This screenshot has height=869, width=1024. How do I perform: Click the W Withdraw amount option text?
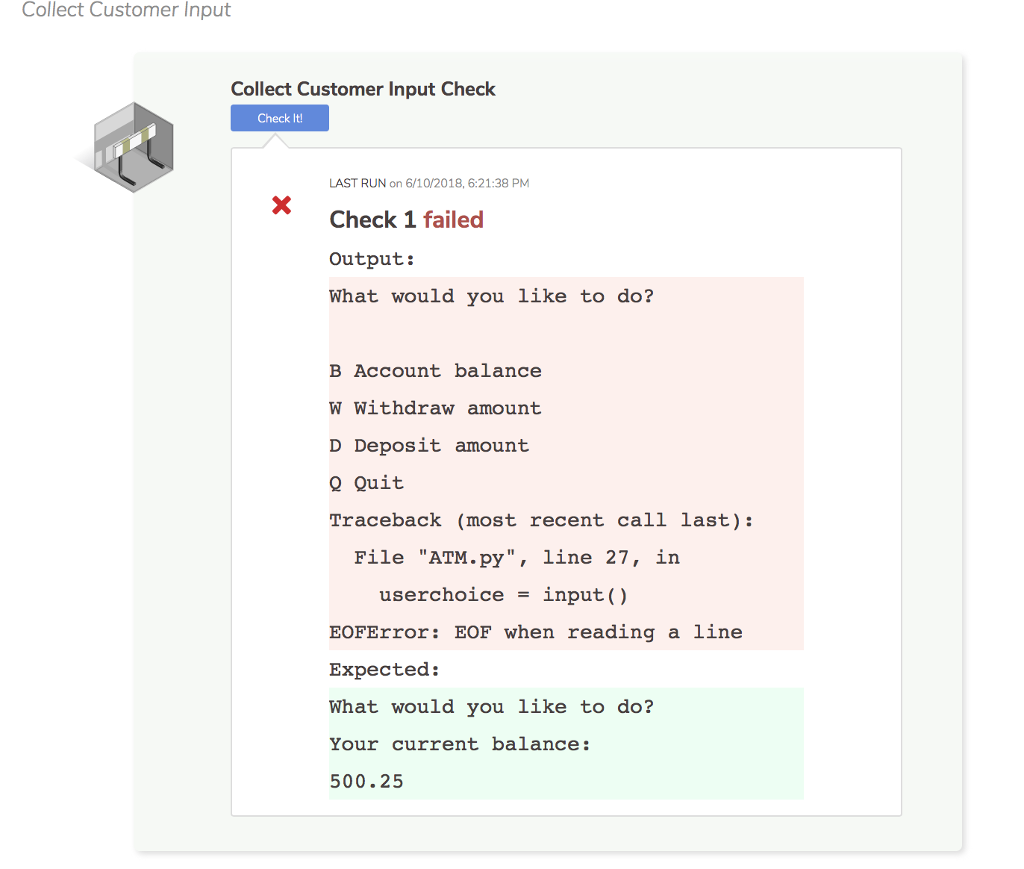[x=435, y=407]
